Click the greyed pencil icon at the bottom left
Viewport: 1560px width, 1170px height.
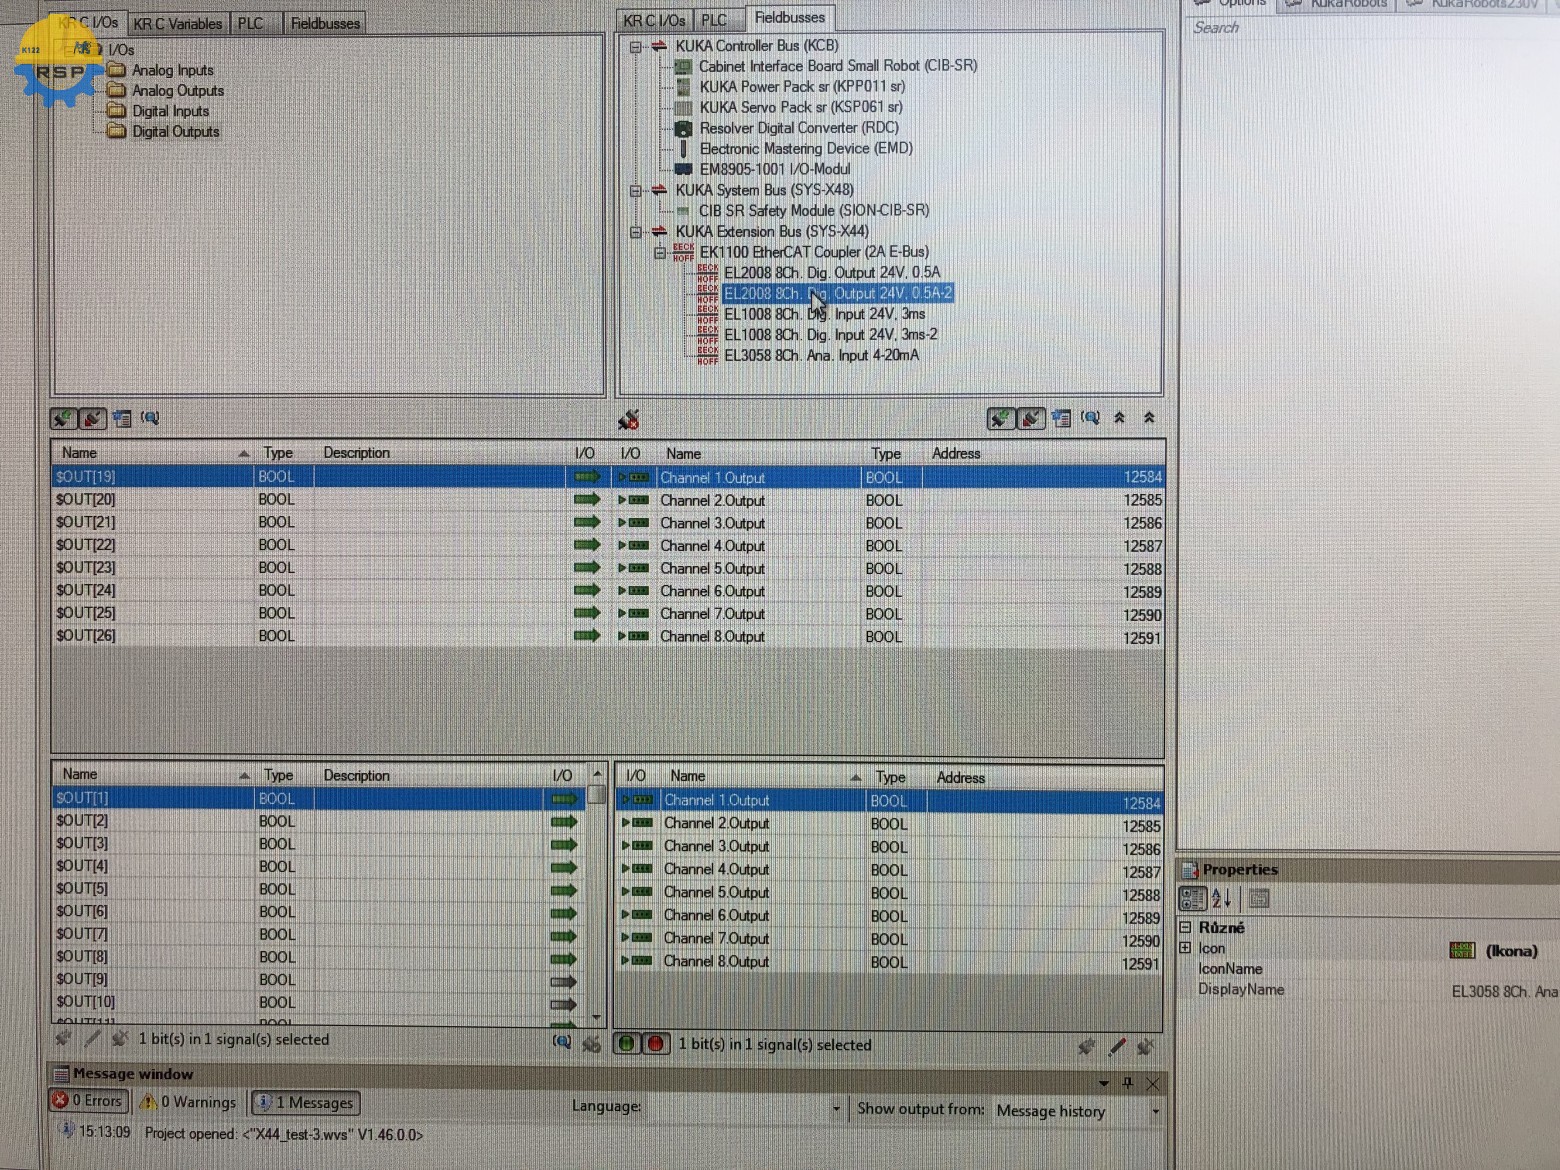[x=92, y=1039]
